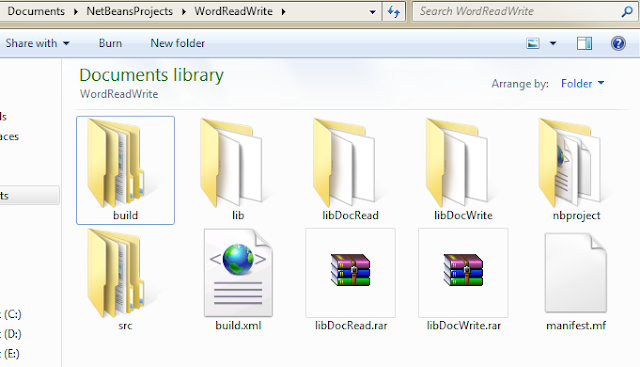This screenshot has width=640, height=367.
Task: Click the search magnifier icon
Action: pos(627,11)
